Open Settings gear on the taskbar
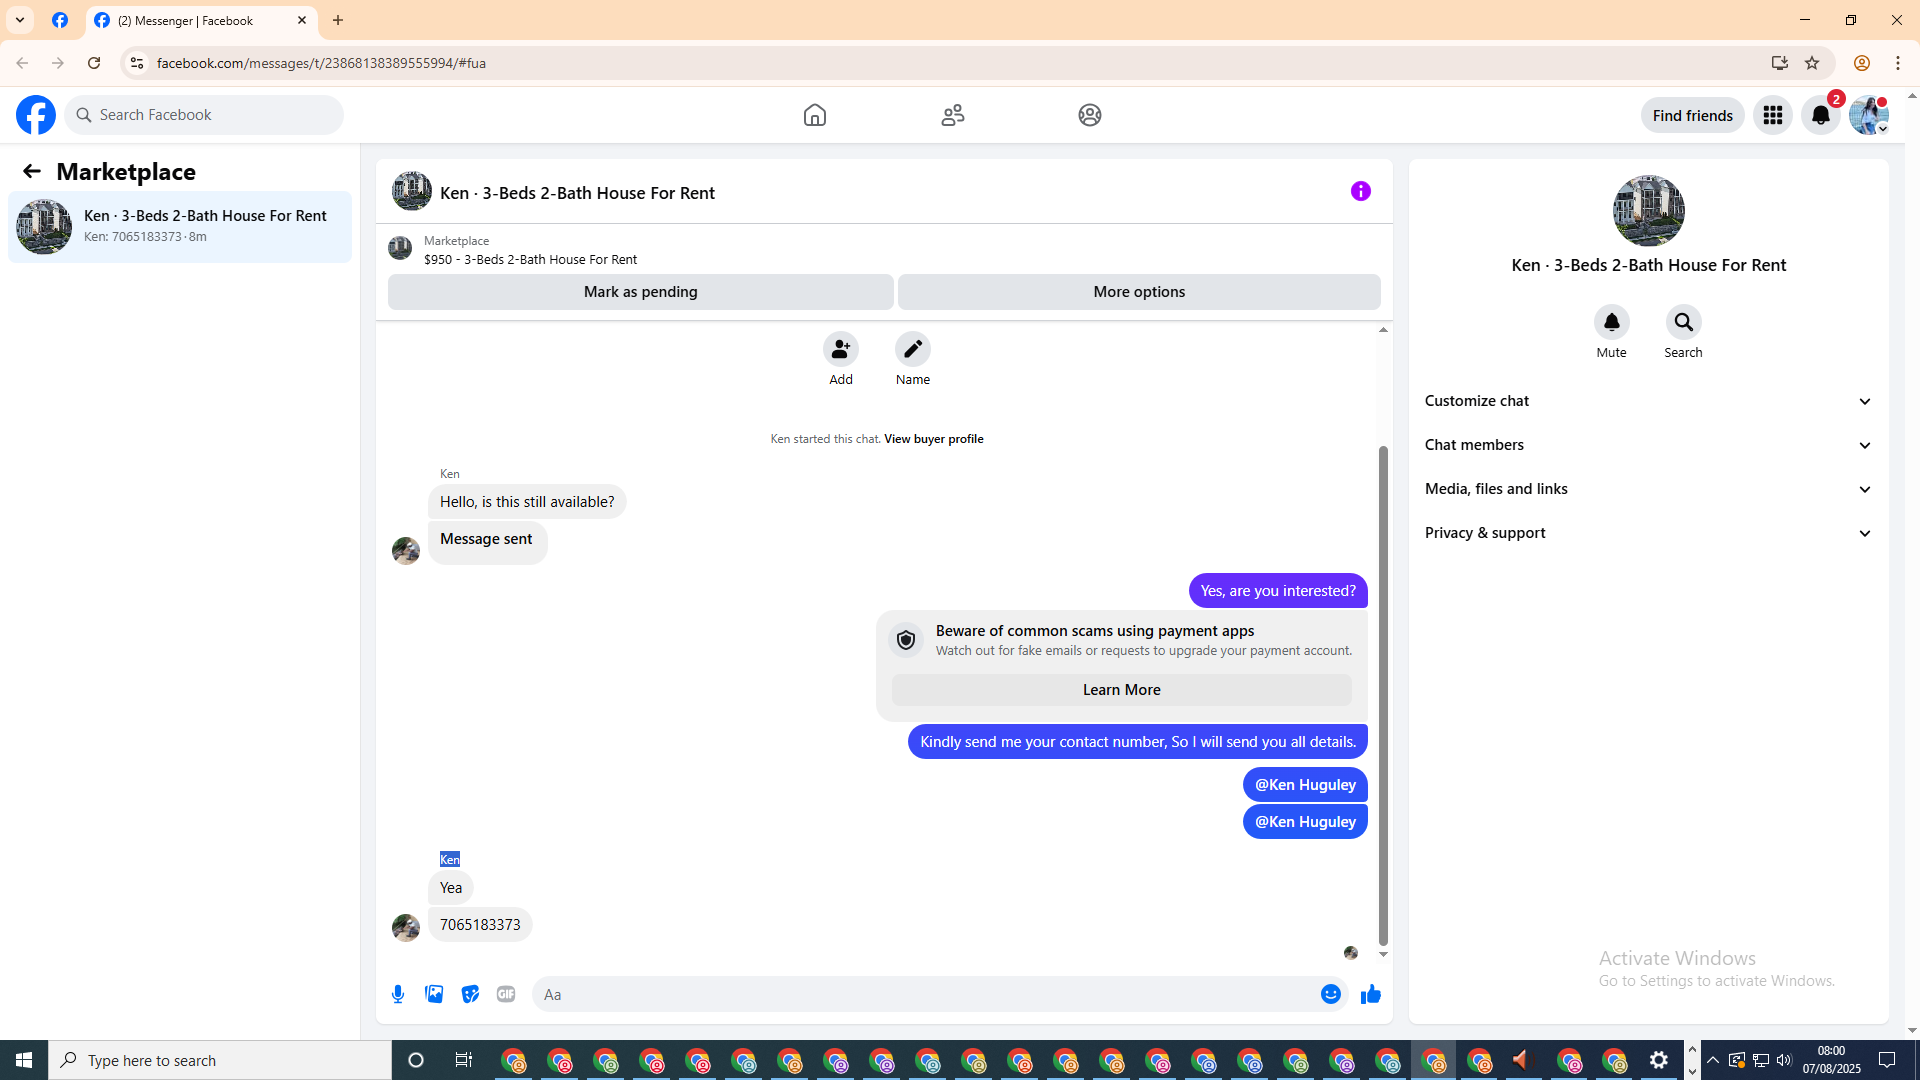 tap(1659, 1060)
